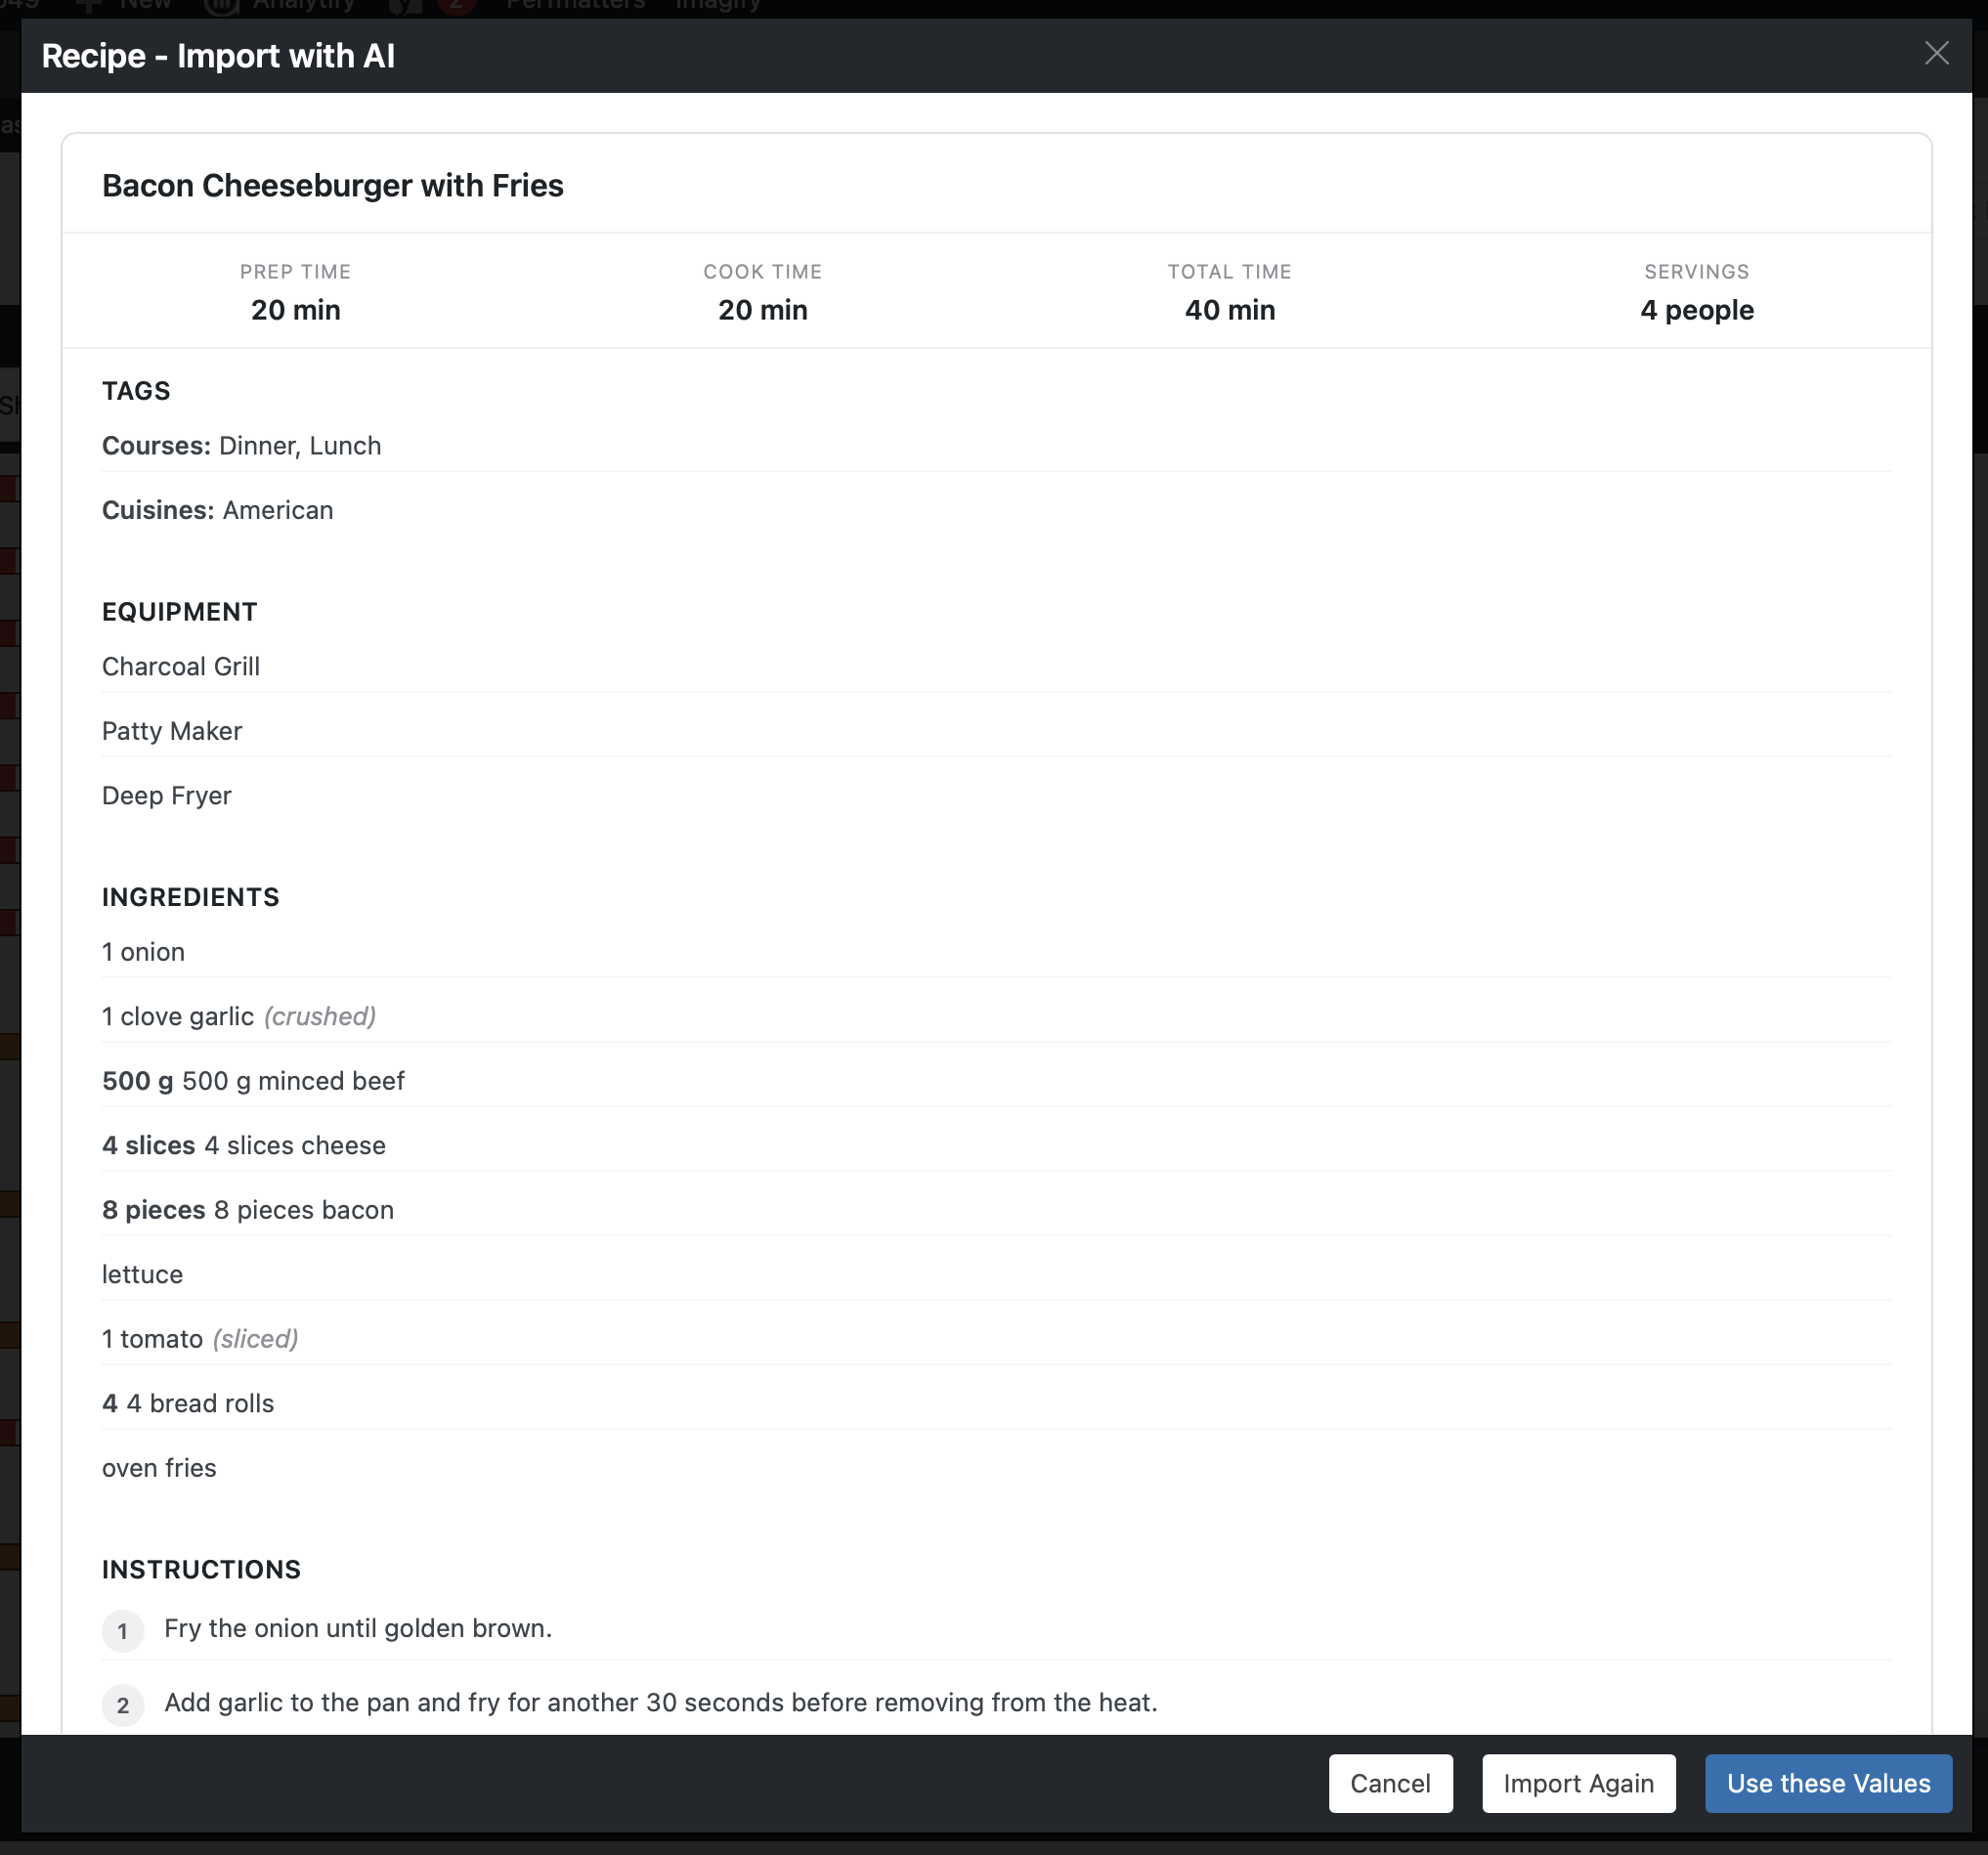Select the Bacon Cheeseburger with Fries title
Image resolution: width=1988 pixels, height=1855 pixels.
click(332, 186)
